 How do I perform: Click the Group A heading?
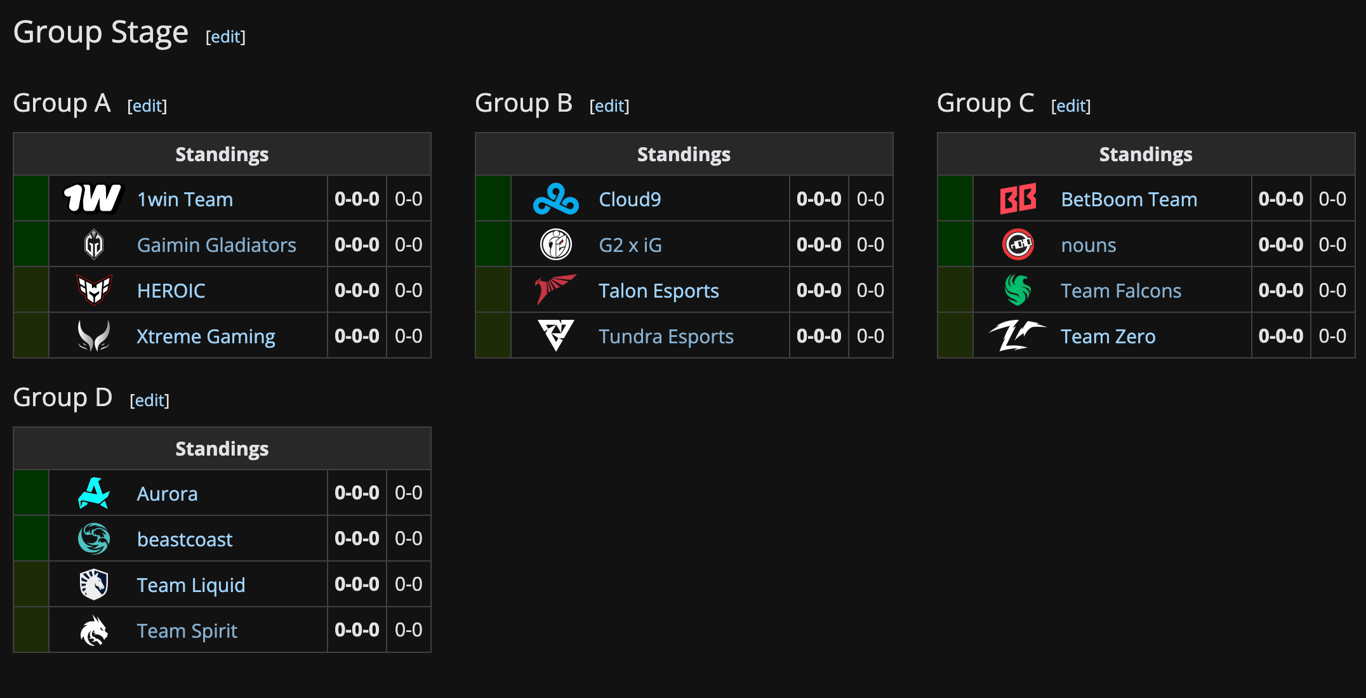[x=62, y=103]
